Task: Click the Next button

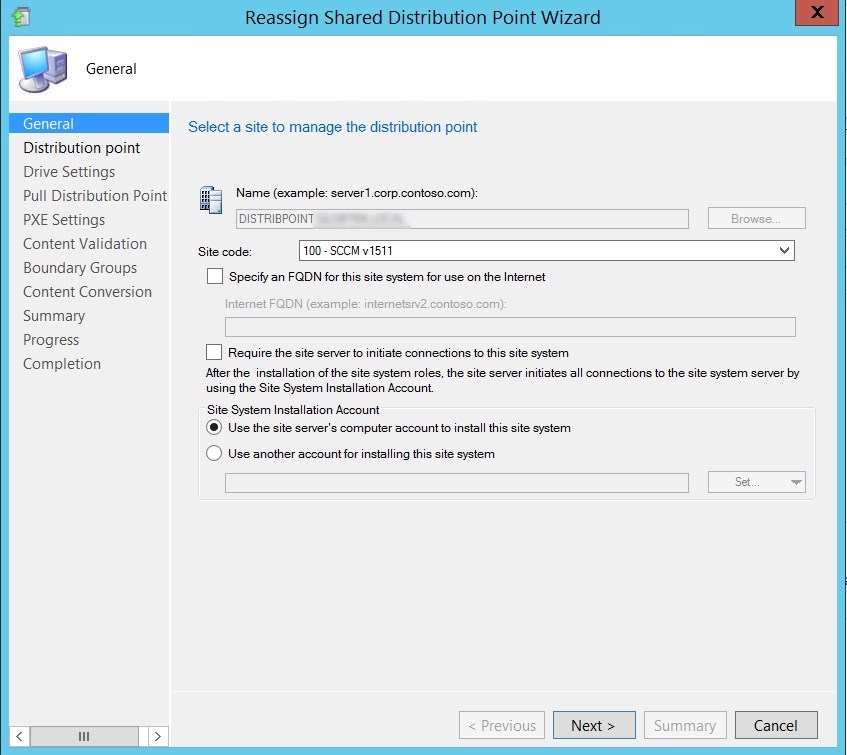Action: coord(594,725)
